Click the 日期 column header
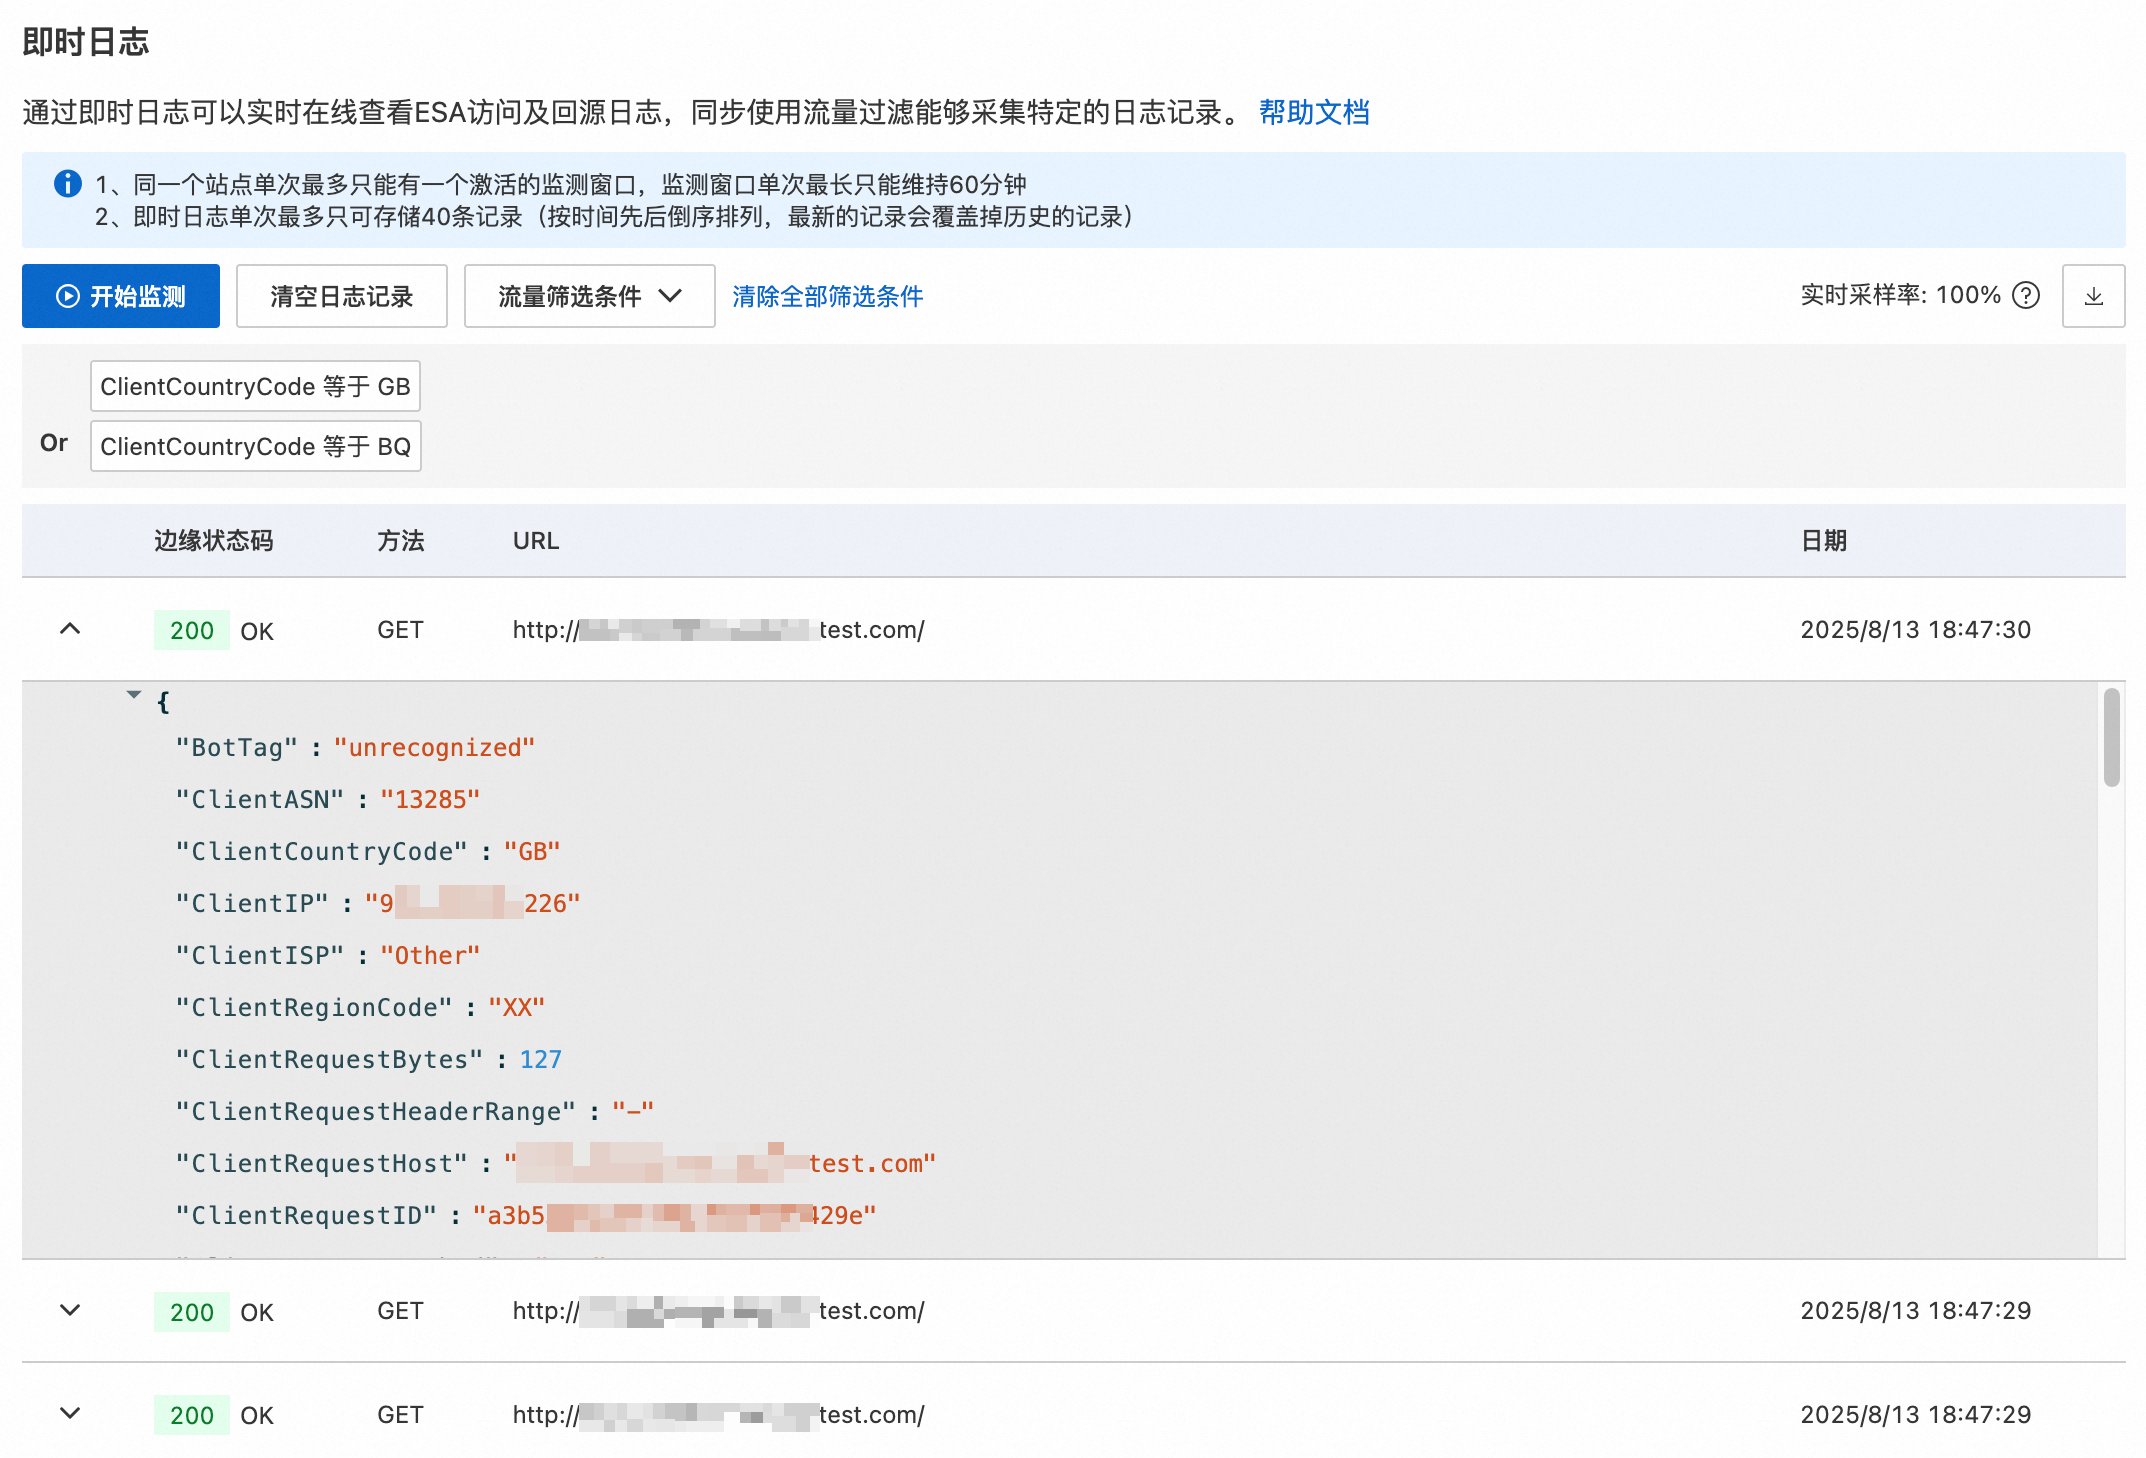 point(1823,541)
